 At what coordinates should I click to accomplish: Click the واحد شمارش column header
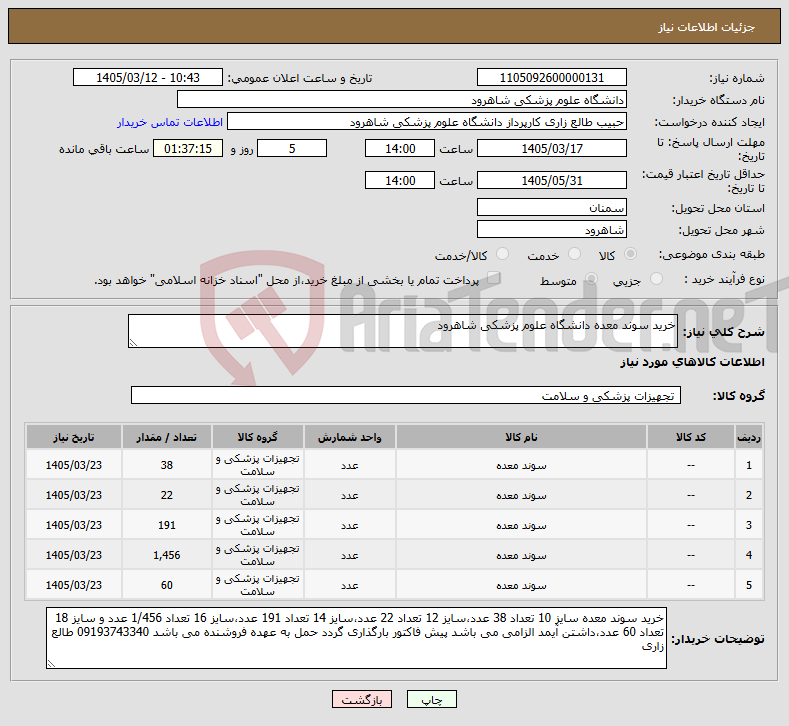click(349, 437)
